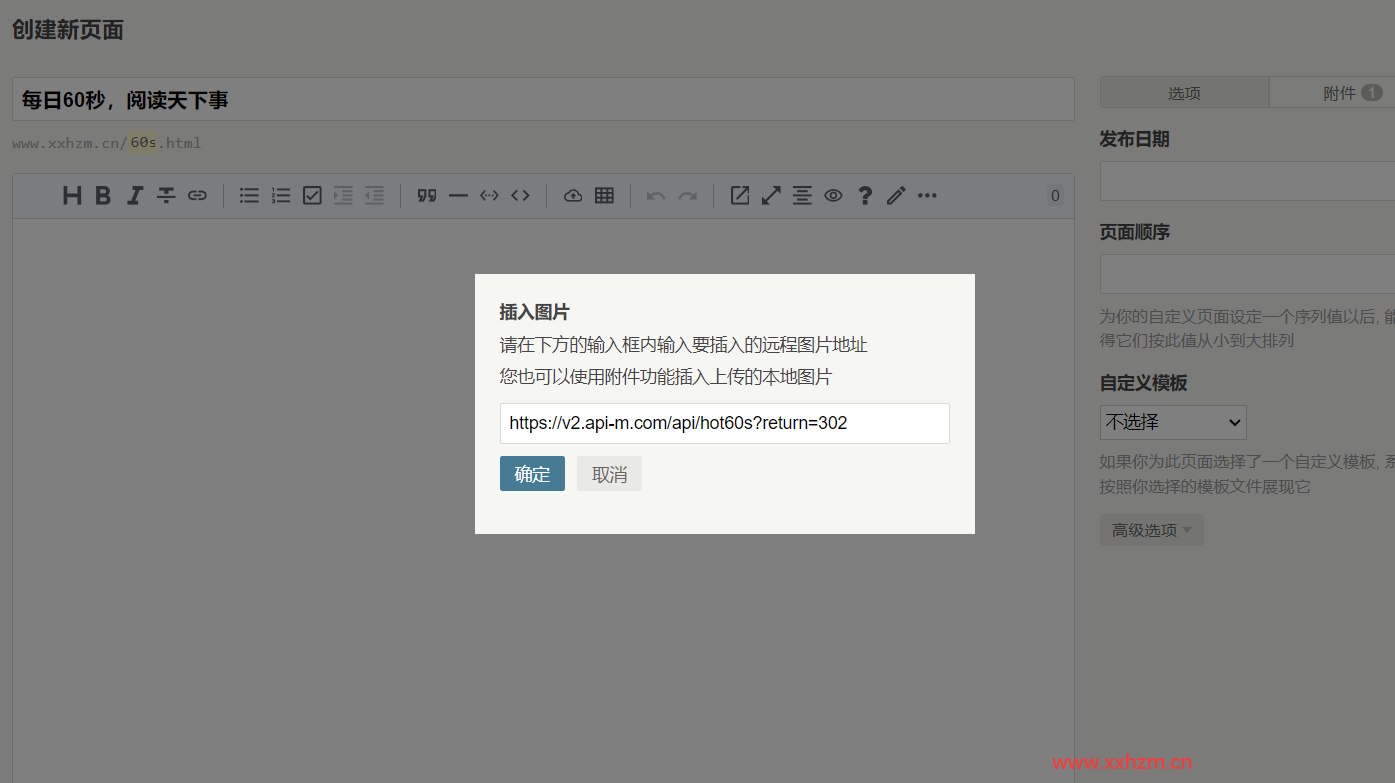This screenshot has height=783, width=1395.
Task: Toggle italic formatting in editor toolbar
Action: (135, 196)
